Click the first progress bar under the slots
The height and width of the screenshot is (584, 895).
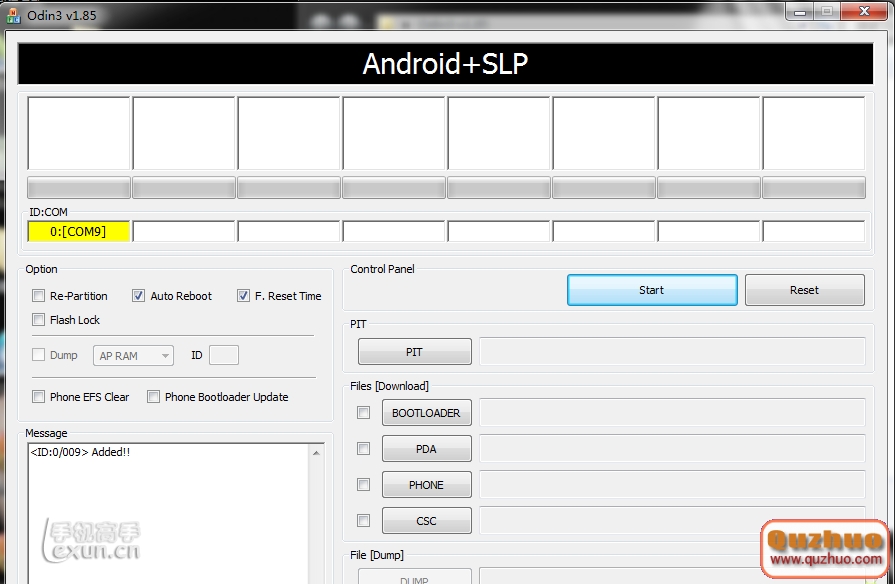(79, 187)
